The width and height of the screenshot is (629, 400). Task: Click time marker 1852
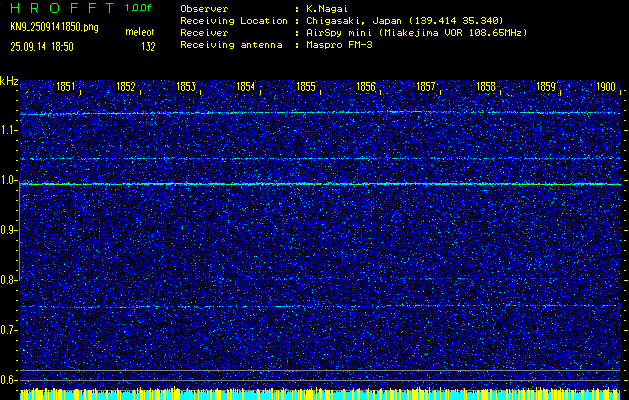[126, 87]
